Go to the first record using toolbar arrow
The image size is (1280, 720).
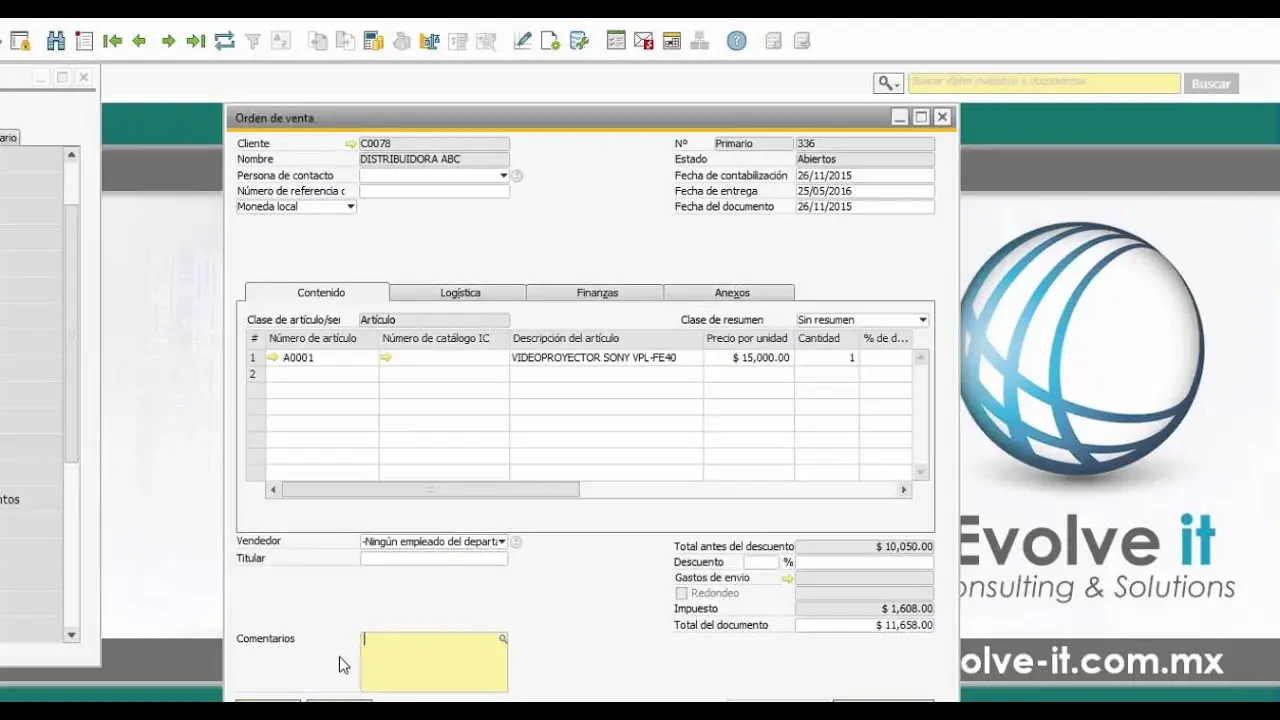click(x=113, y=40)
